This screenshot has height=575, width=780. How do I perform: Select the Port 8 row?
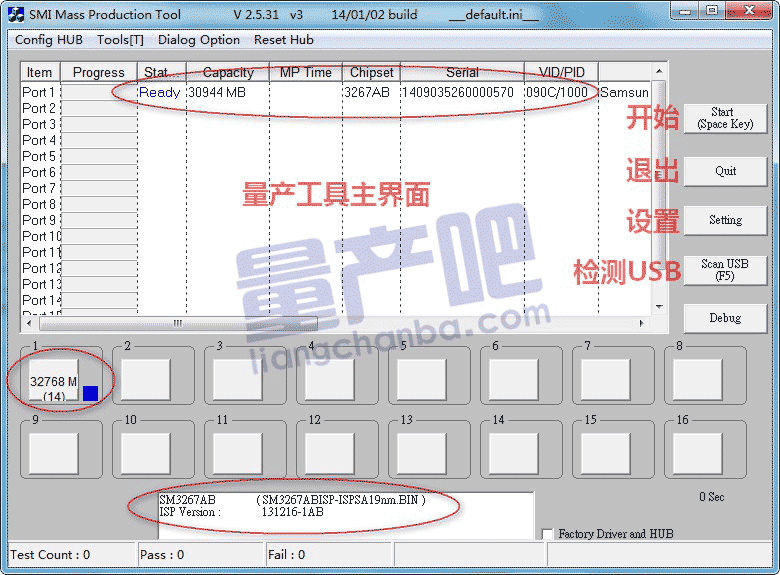(x=39, y=204)
